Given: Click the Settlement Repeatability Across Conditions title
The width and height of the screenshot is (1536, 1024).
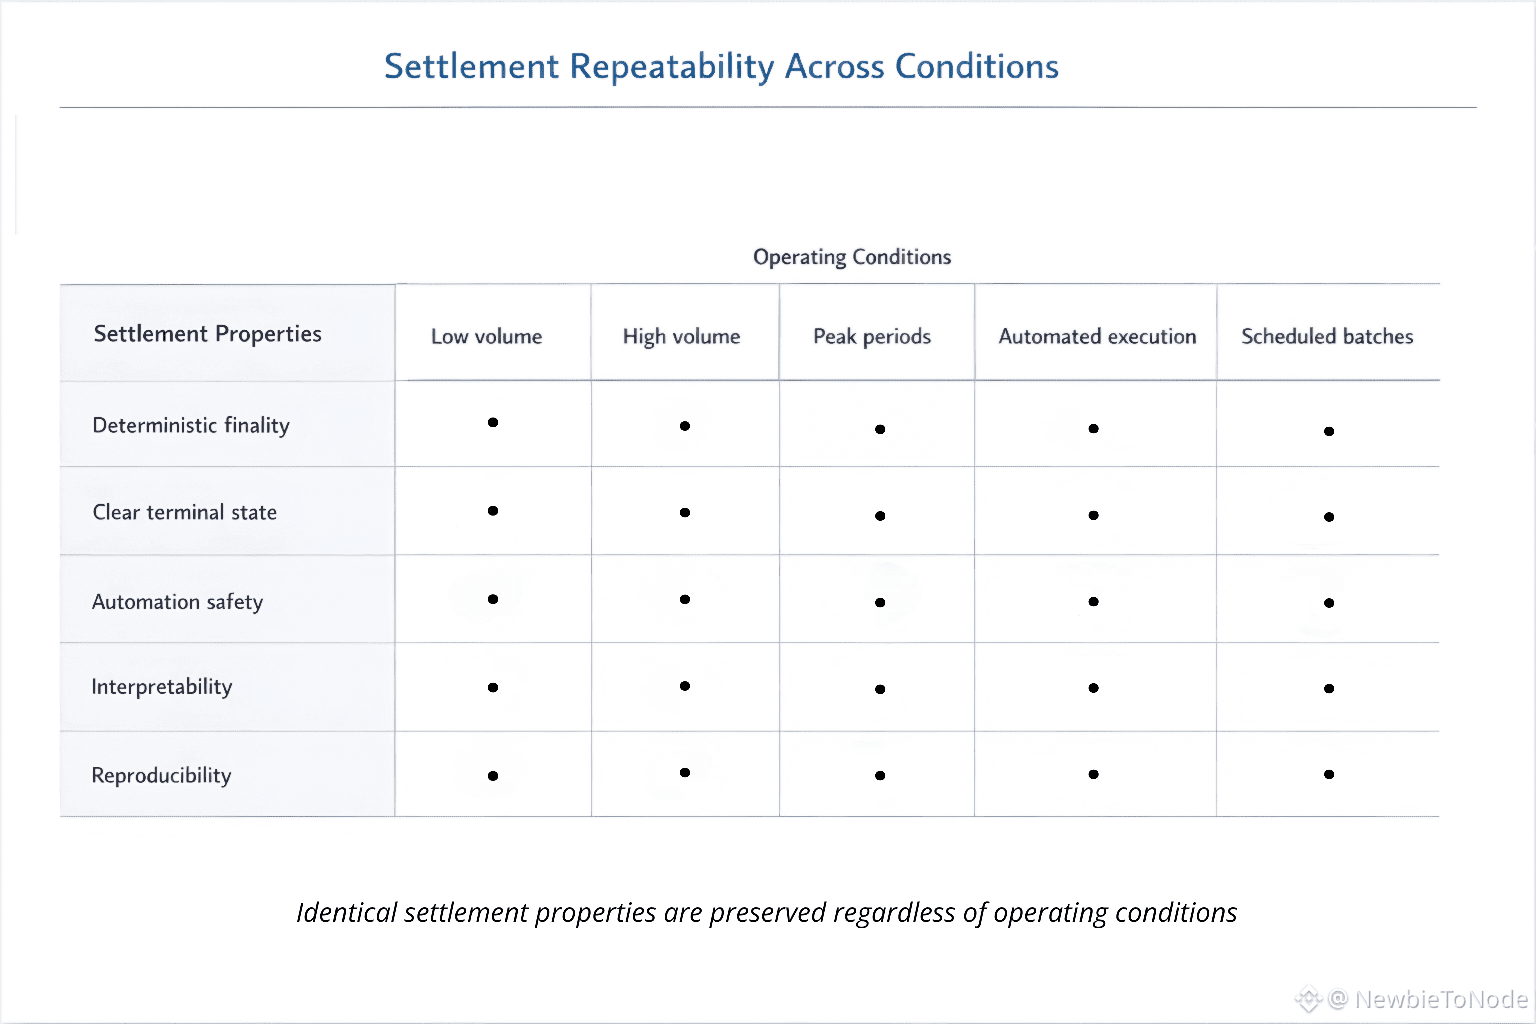Looking at the screenshot, I should [721, 67].
